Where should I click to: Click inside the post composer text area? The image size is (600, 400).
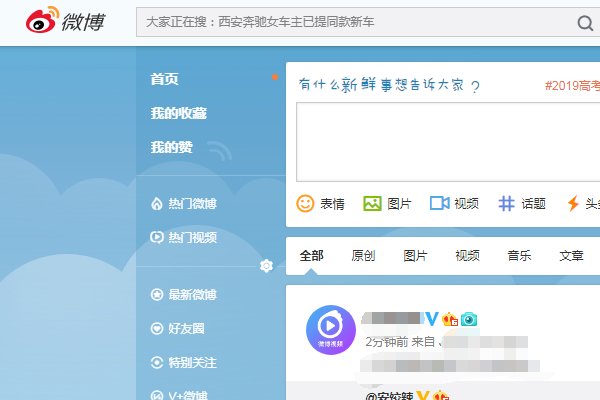pyautogui.click(x=448, y=142)
